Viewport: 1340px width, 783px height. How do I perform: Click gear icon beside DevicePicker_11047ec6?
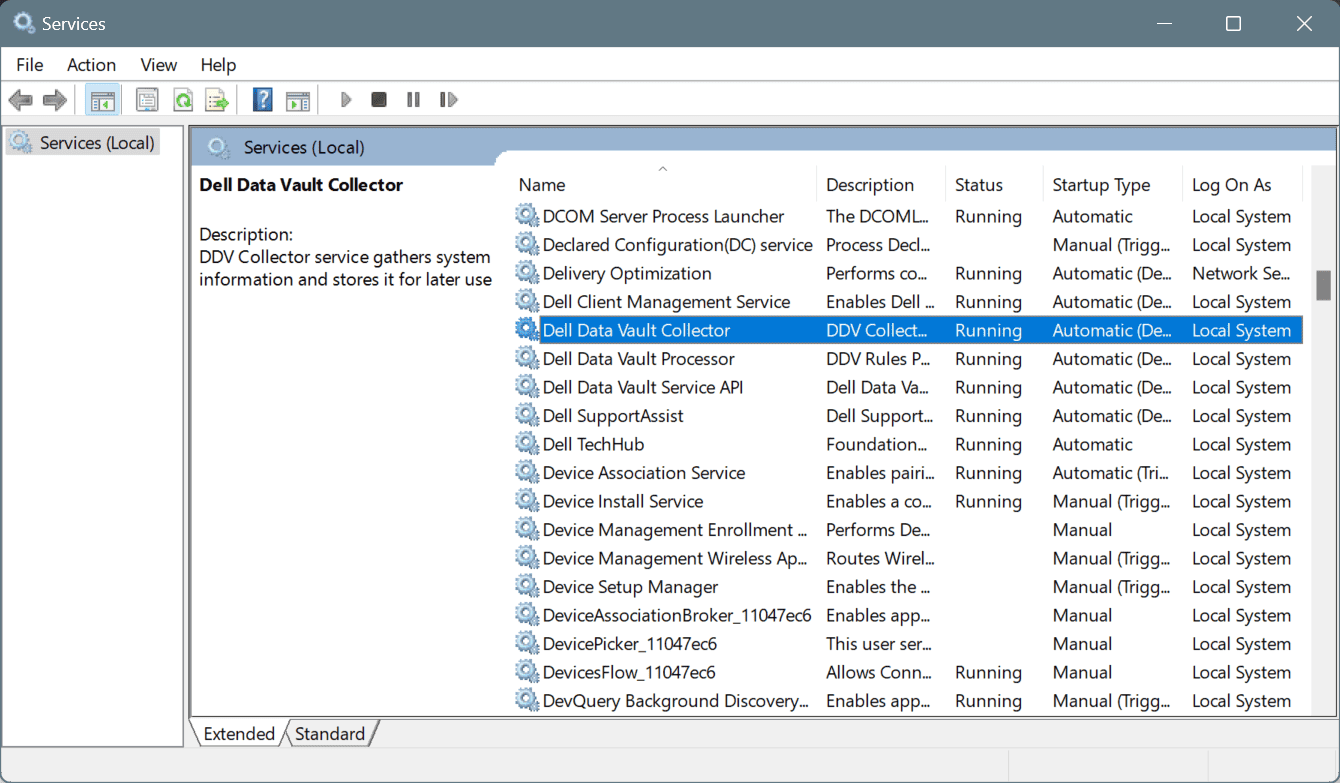(x=527, y=644)
